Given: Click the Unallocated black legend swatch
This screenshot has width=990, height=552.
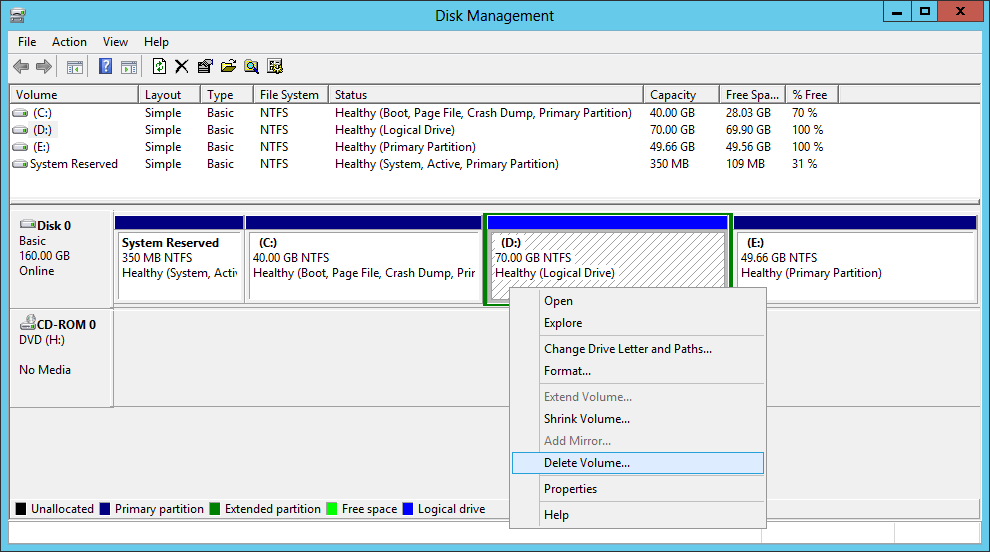Looking at the screenshot, I should pyautogui.click(x=21, y=509).
